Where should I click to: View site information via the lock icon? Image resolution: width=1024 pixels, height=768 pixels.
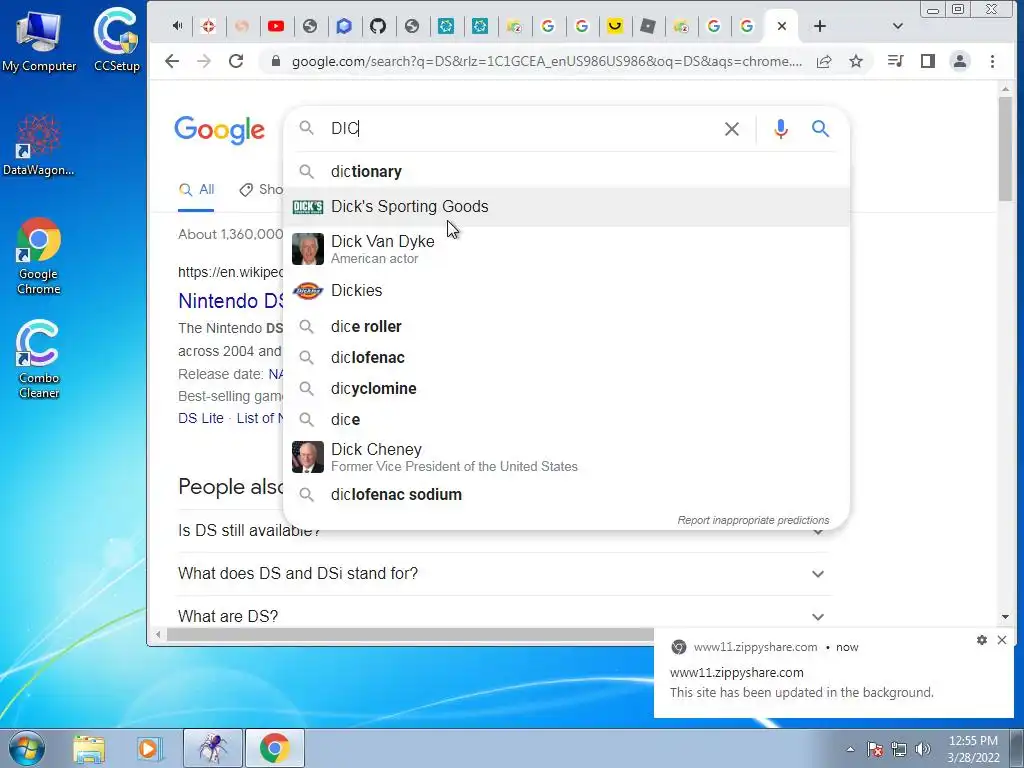point(276,61)
